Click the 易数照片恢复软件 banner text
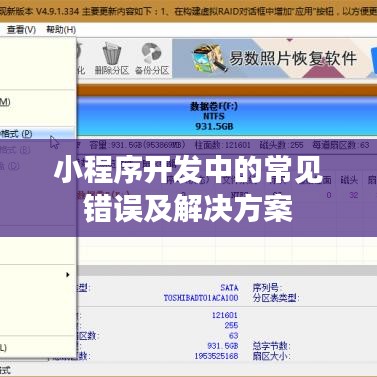The width and height of the screenshot is (377, 377). pyautogui.click(x=293, y=58)
